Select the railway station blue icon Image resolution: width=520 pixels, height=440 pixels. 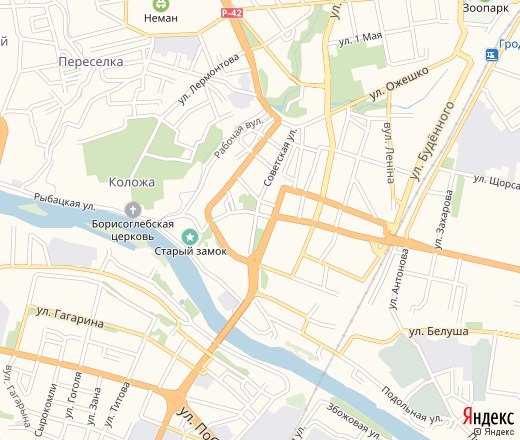(x=492, y=55)
